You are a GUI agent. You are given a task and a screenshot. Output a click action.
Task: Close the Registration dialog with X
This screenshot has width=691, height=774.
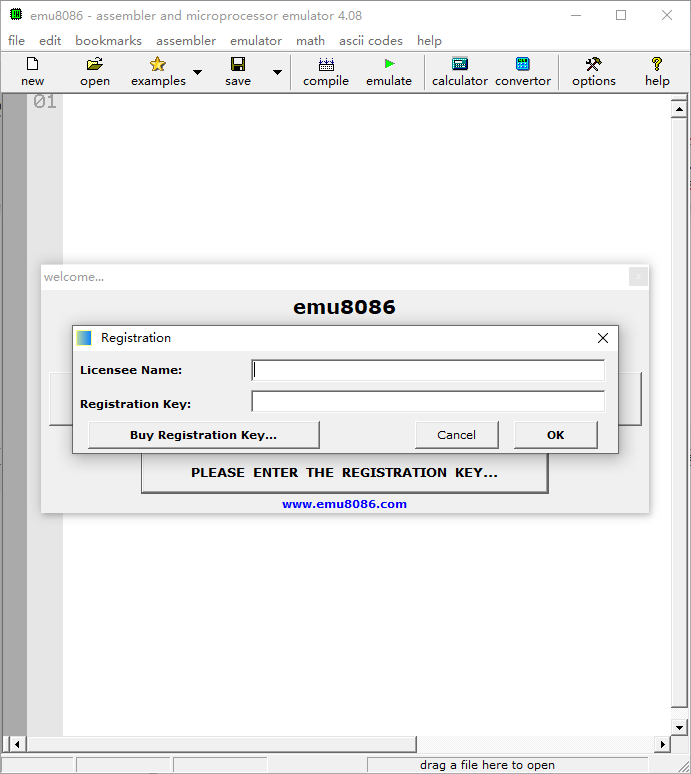point(603,338)
